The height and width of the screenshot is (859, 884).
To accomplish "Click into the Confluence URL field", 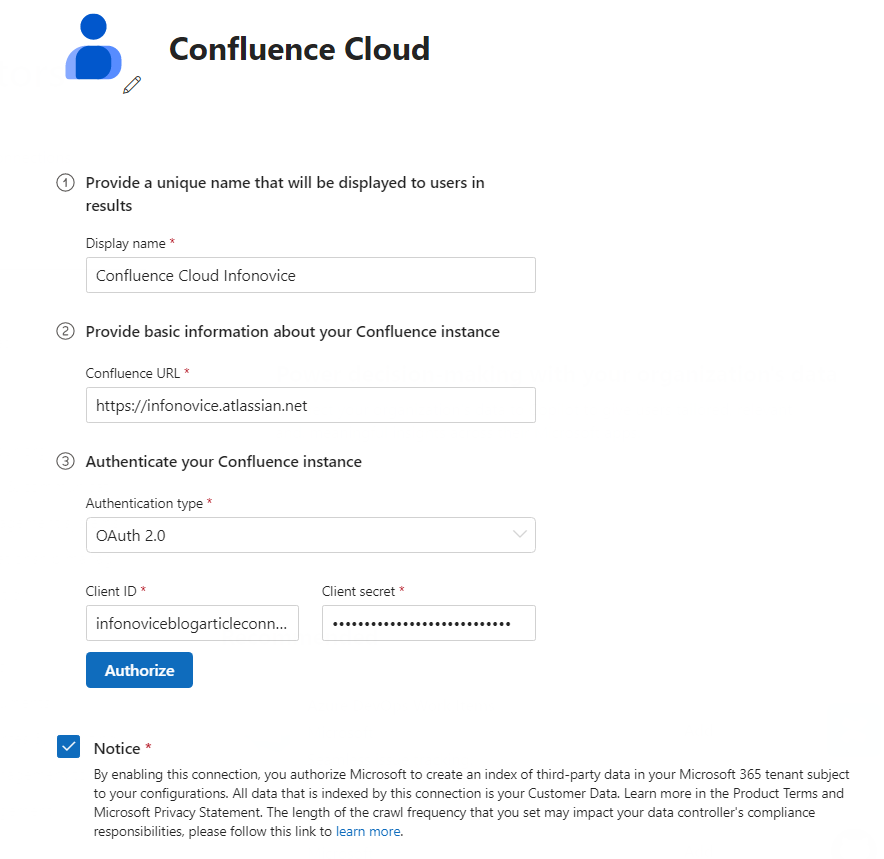I will pyautogui.click(x=310, y=405).
